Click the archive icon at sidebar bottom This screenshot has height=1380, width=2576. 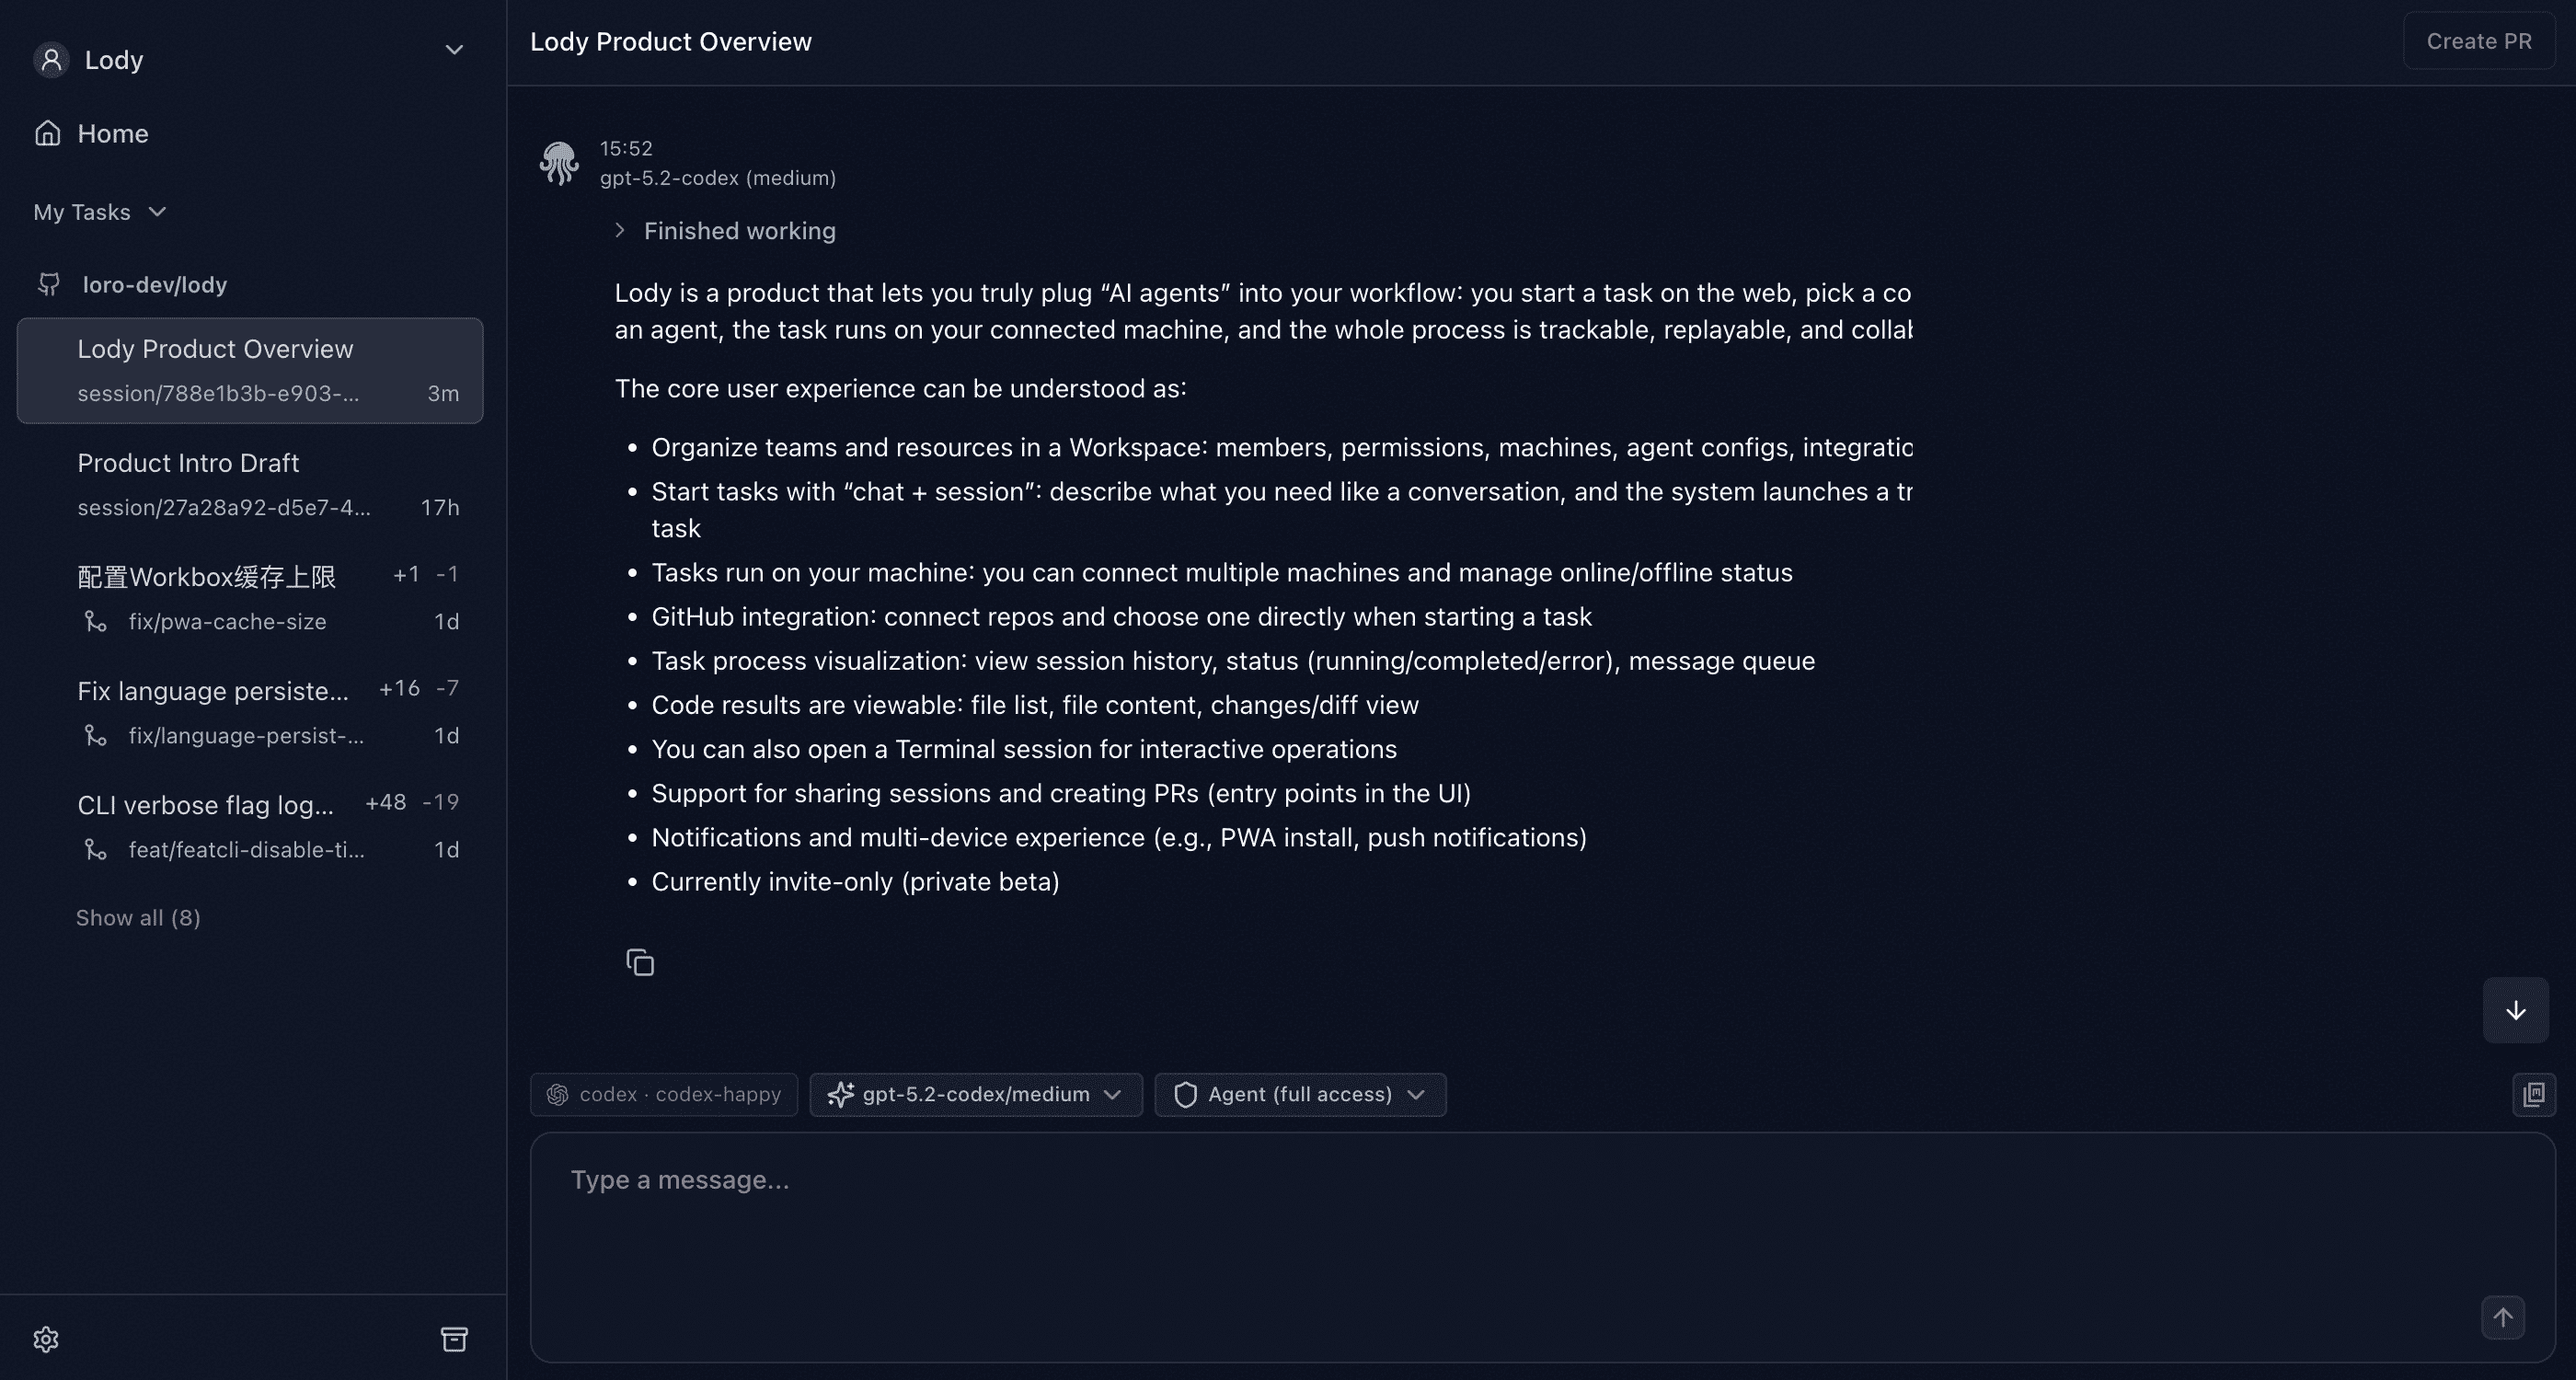tap(455, 1338)
